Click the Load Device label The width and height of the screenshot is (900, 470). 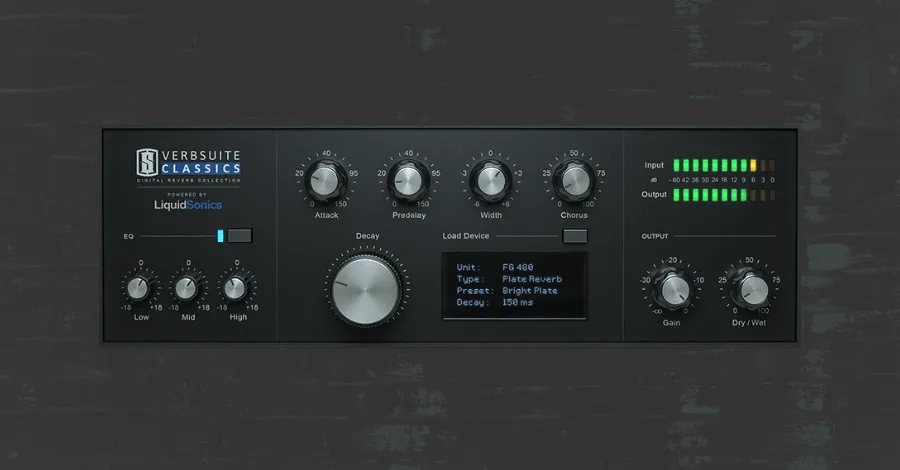click(465, 236)
